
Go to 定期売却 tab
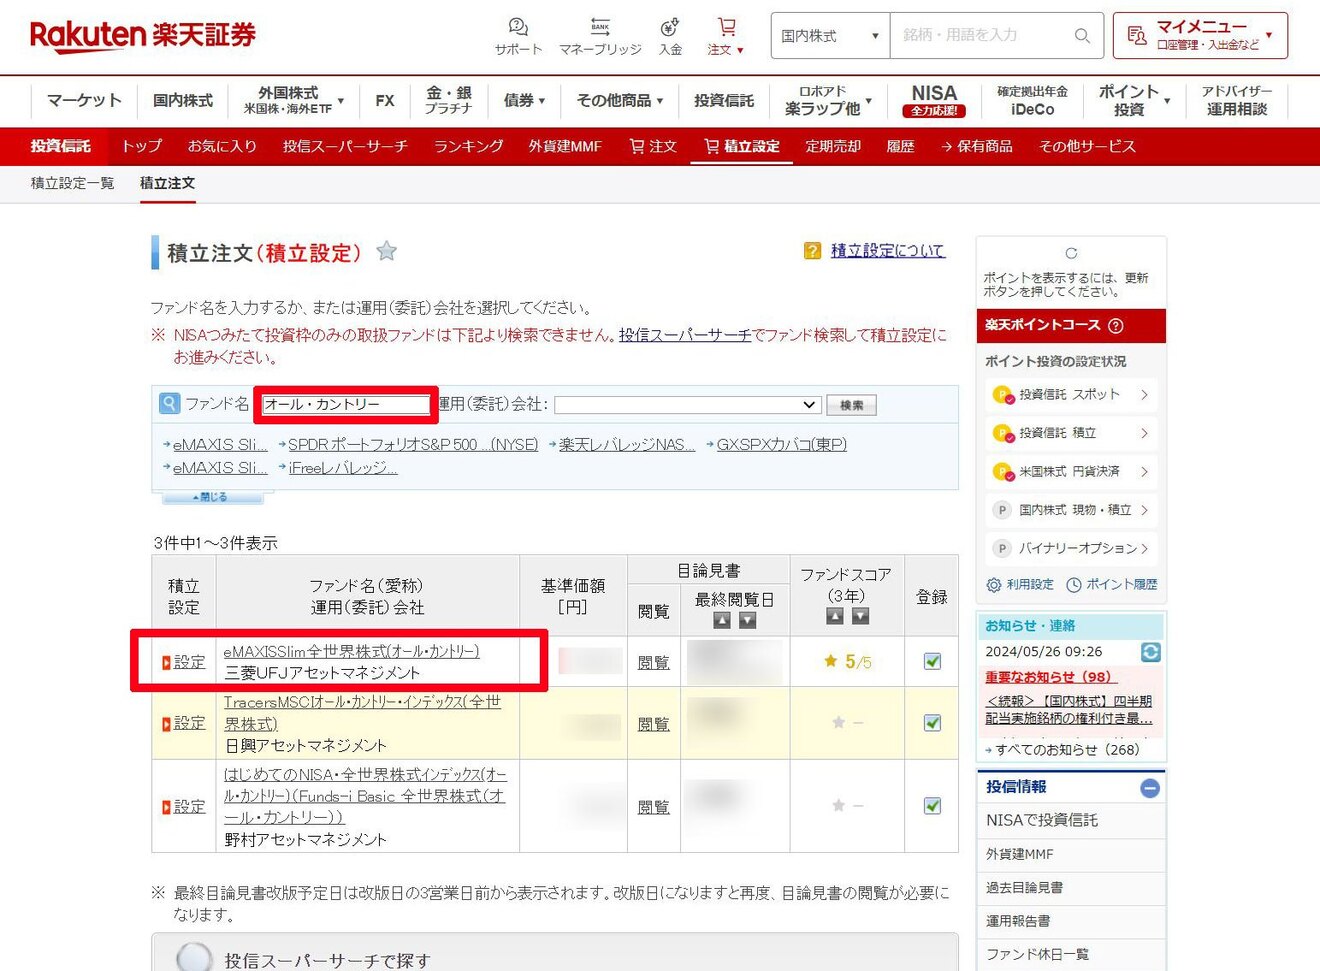[833, 146]
